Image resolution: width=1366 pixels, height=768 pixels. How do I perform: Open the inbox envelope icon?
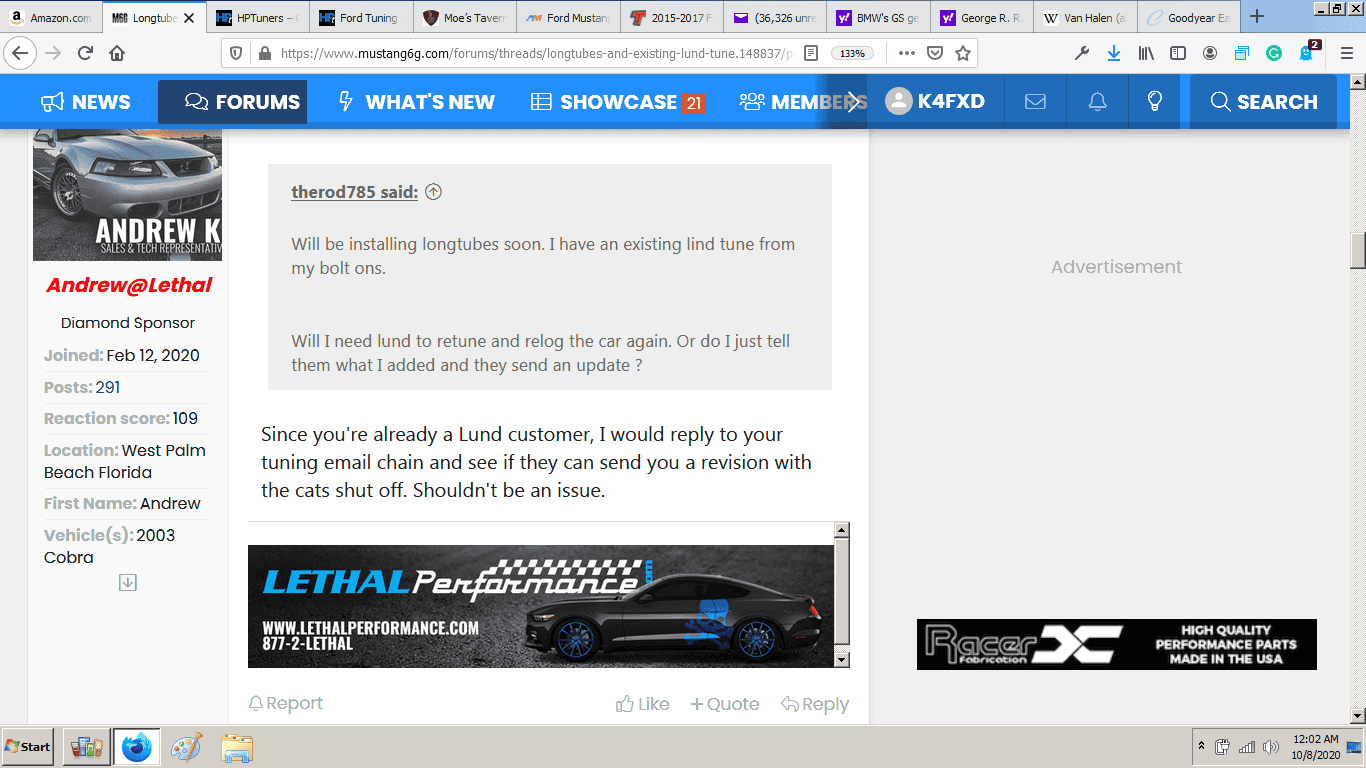pyautogui.click(x=1035, y=102)
